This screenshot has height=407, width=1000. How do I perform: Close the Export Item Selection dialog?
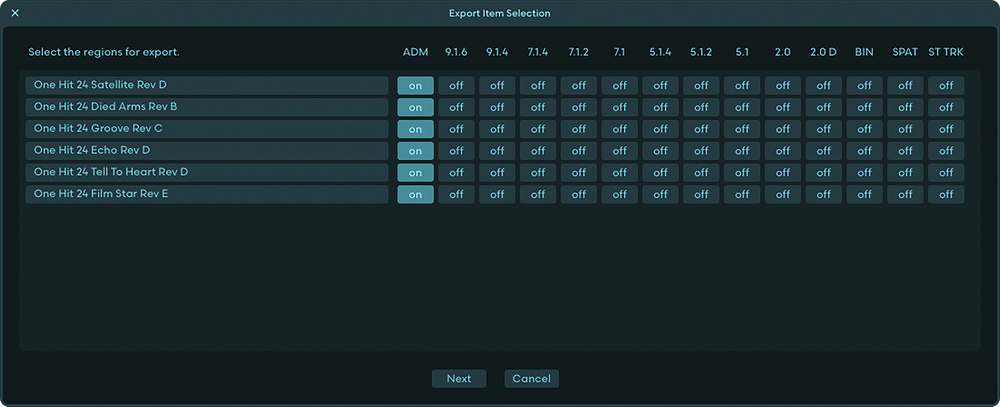[x=15, y=13]
